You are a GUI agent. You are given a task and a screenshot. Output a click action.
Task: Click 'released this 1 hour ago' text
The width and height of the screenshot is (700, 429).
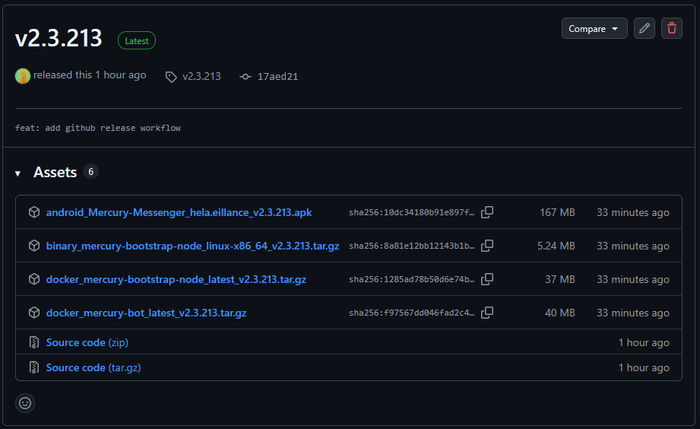[90, 75]
